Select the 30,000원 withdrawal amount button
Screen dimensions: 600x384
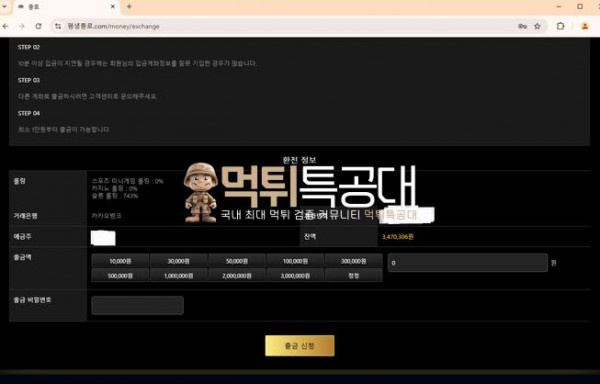(x=179, y=261)
